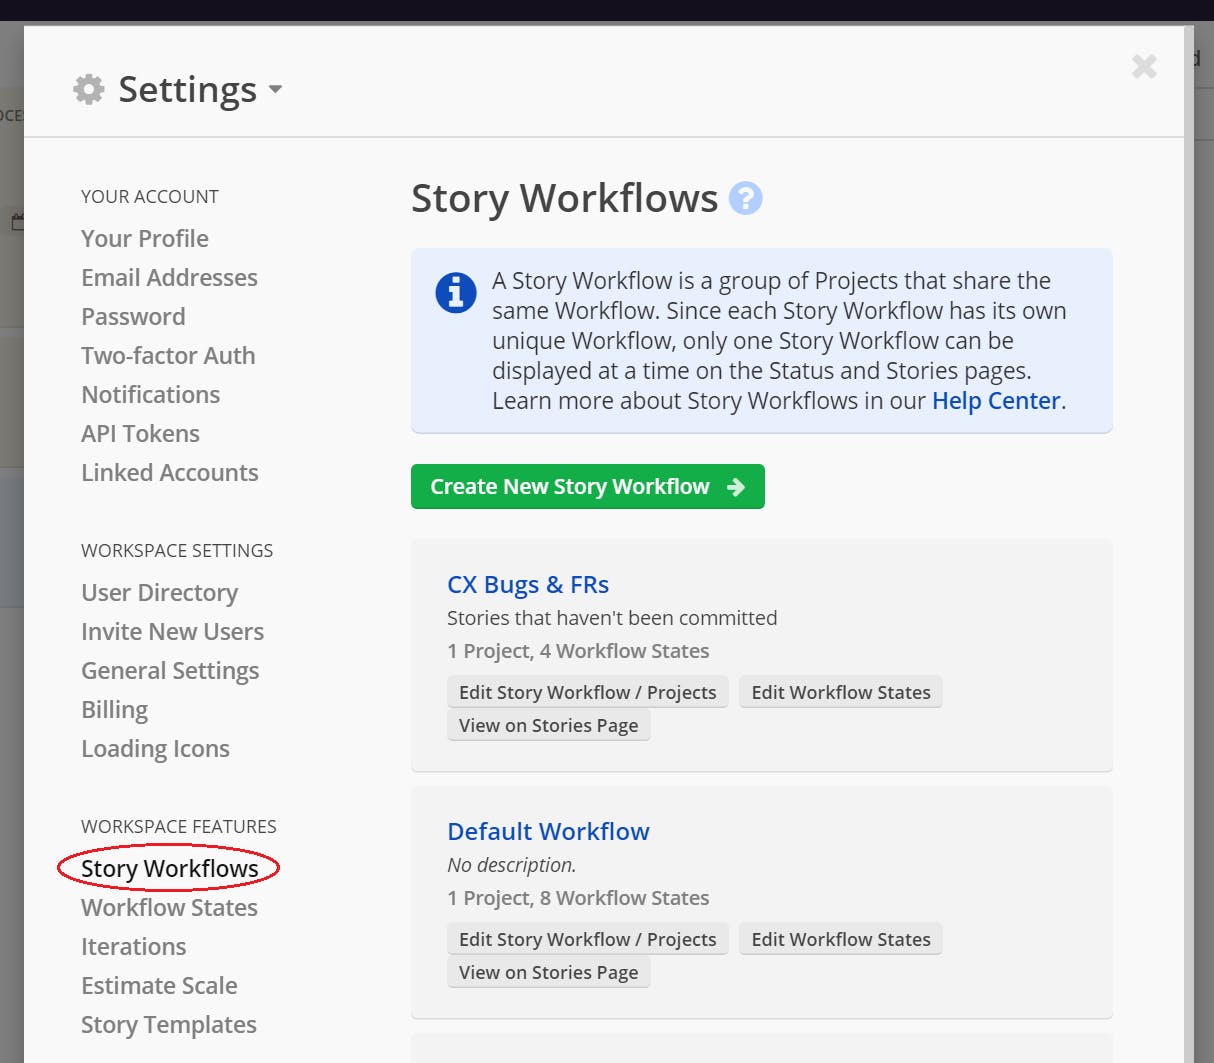This screenshot has height=1063, width=1214.
Task: Open Workflow States in sidebar
Action: click(x=169, y=907)
